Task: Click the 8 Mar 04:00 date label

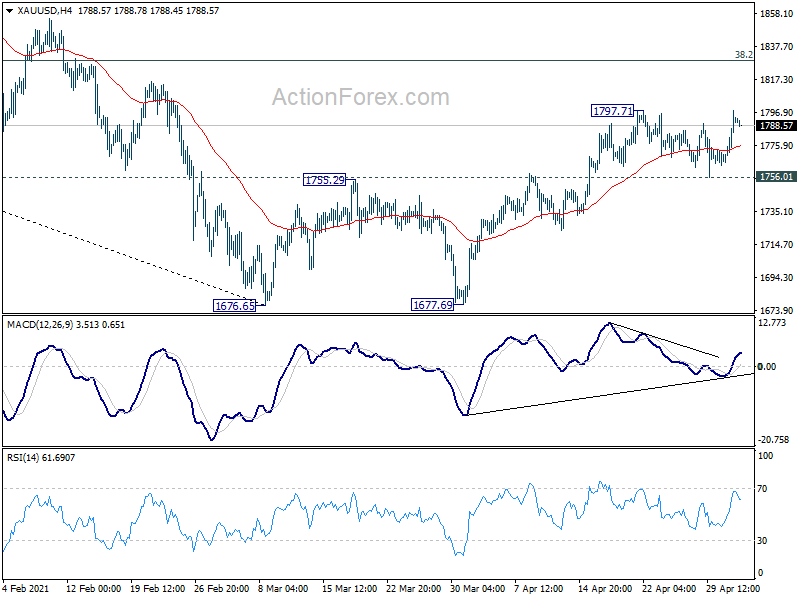Action: (283, 588)
